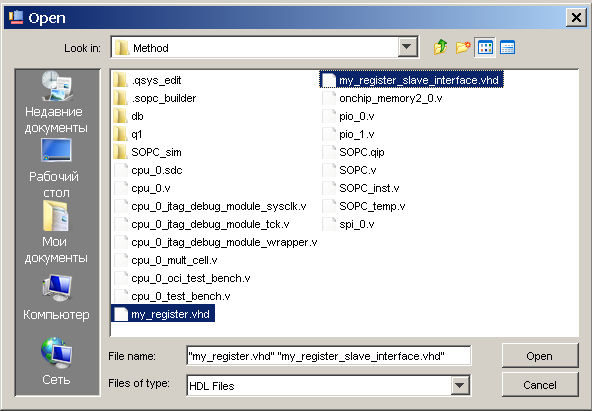The height and width of the screenshot is (411, 592).
Task: Select the db folder icon
Action: 120,116
